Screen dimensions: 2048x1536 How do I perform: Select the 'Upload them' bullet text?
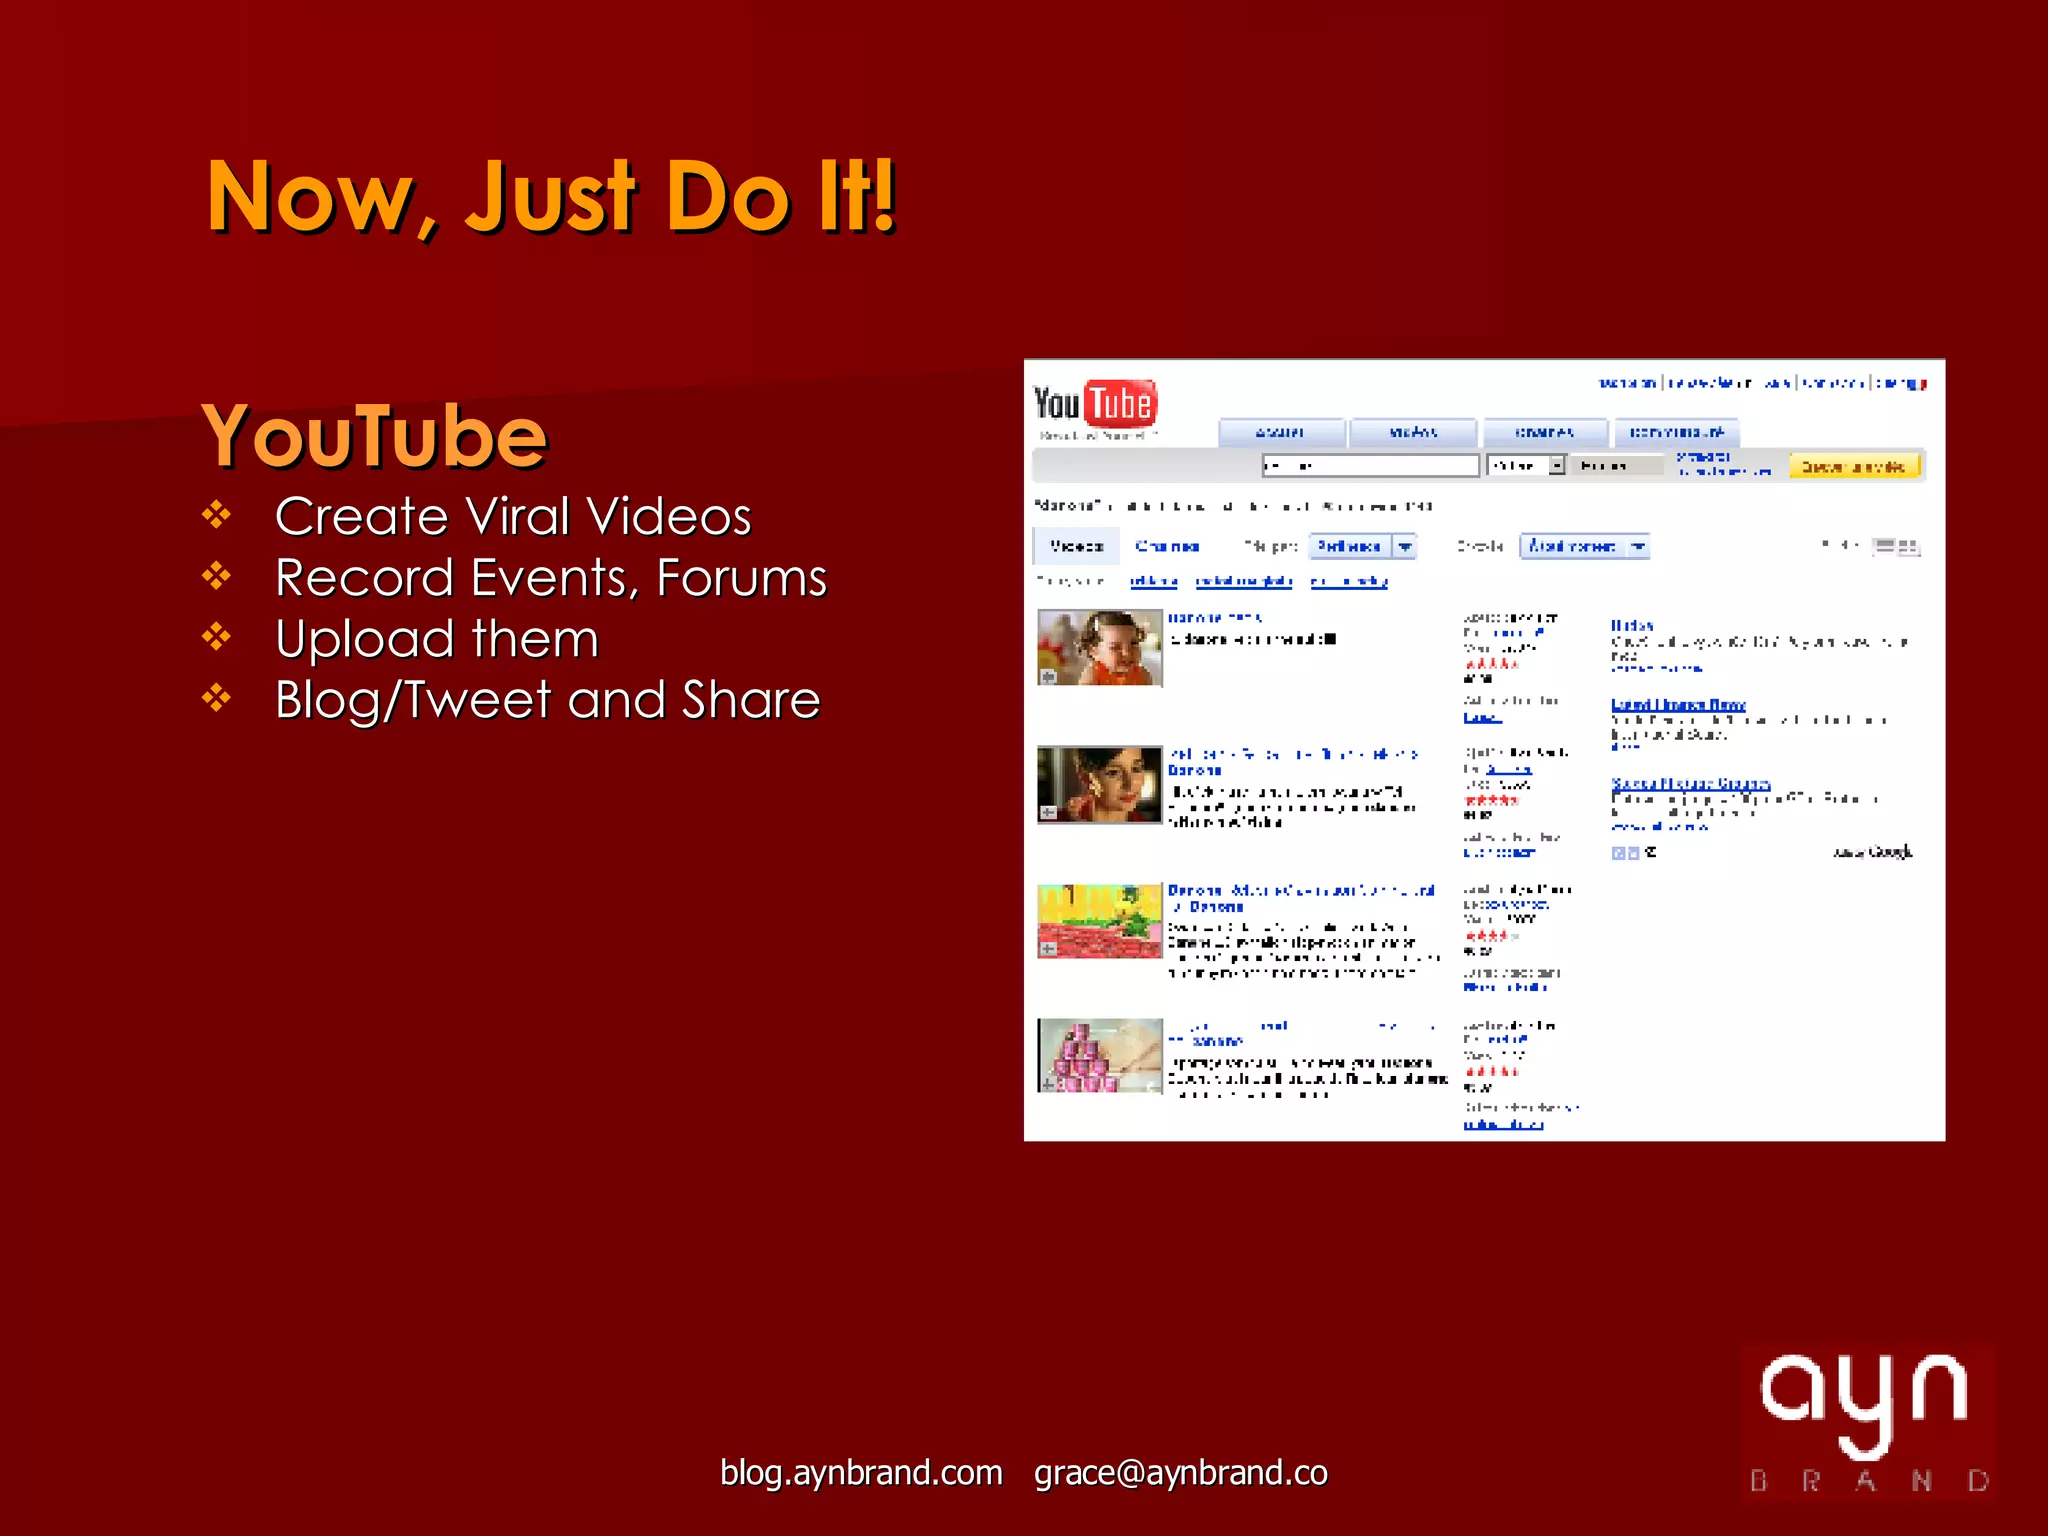click(437, 638)
